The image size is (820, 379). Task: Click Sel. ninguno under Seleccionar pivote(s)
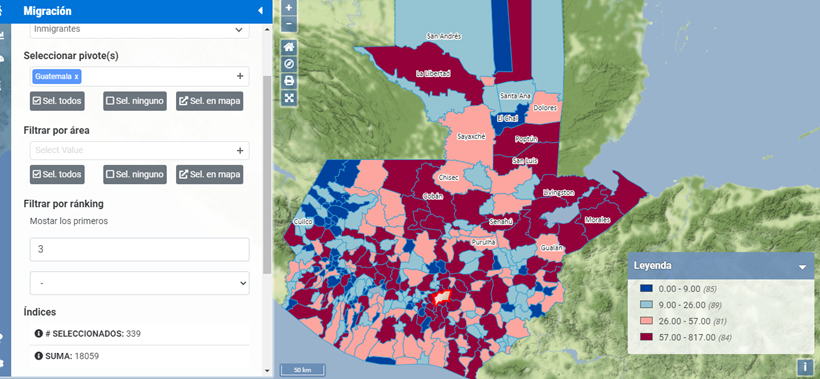tap(134, 101)
